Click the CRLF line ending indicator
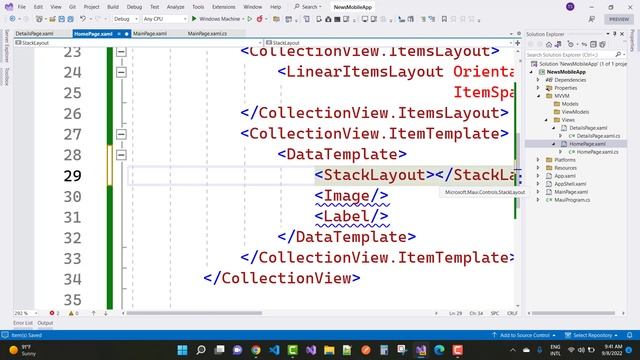 point(512,313)
